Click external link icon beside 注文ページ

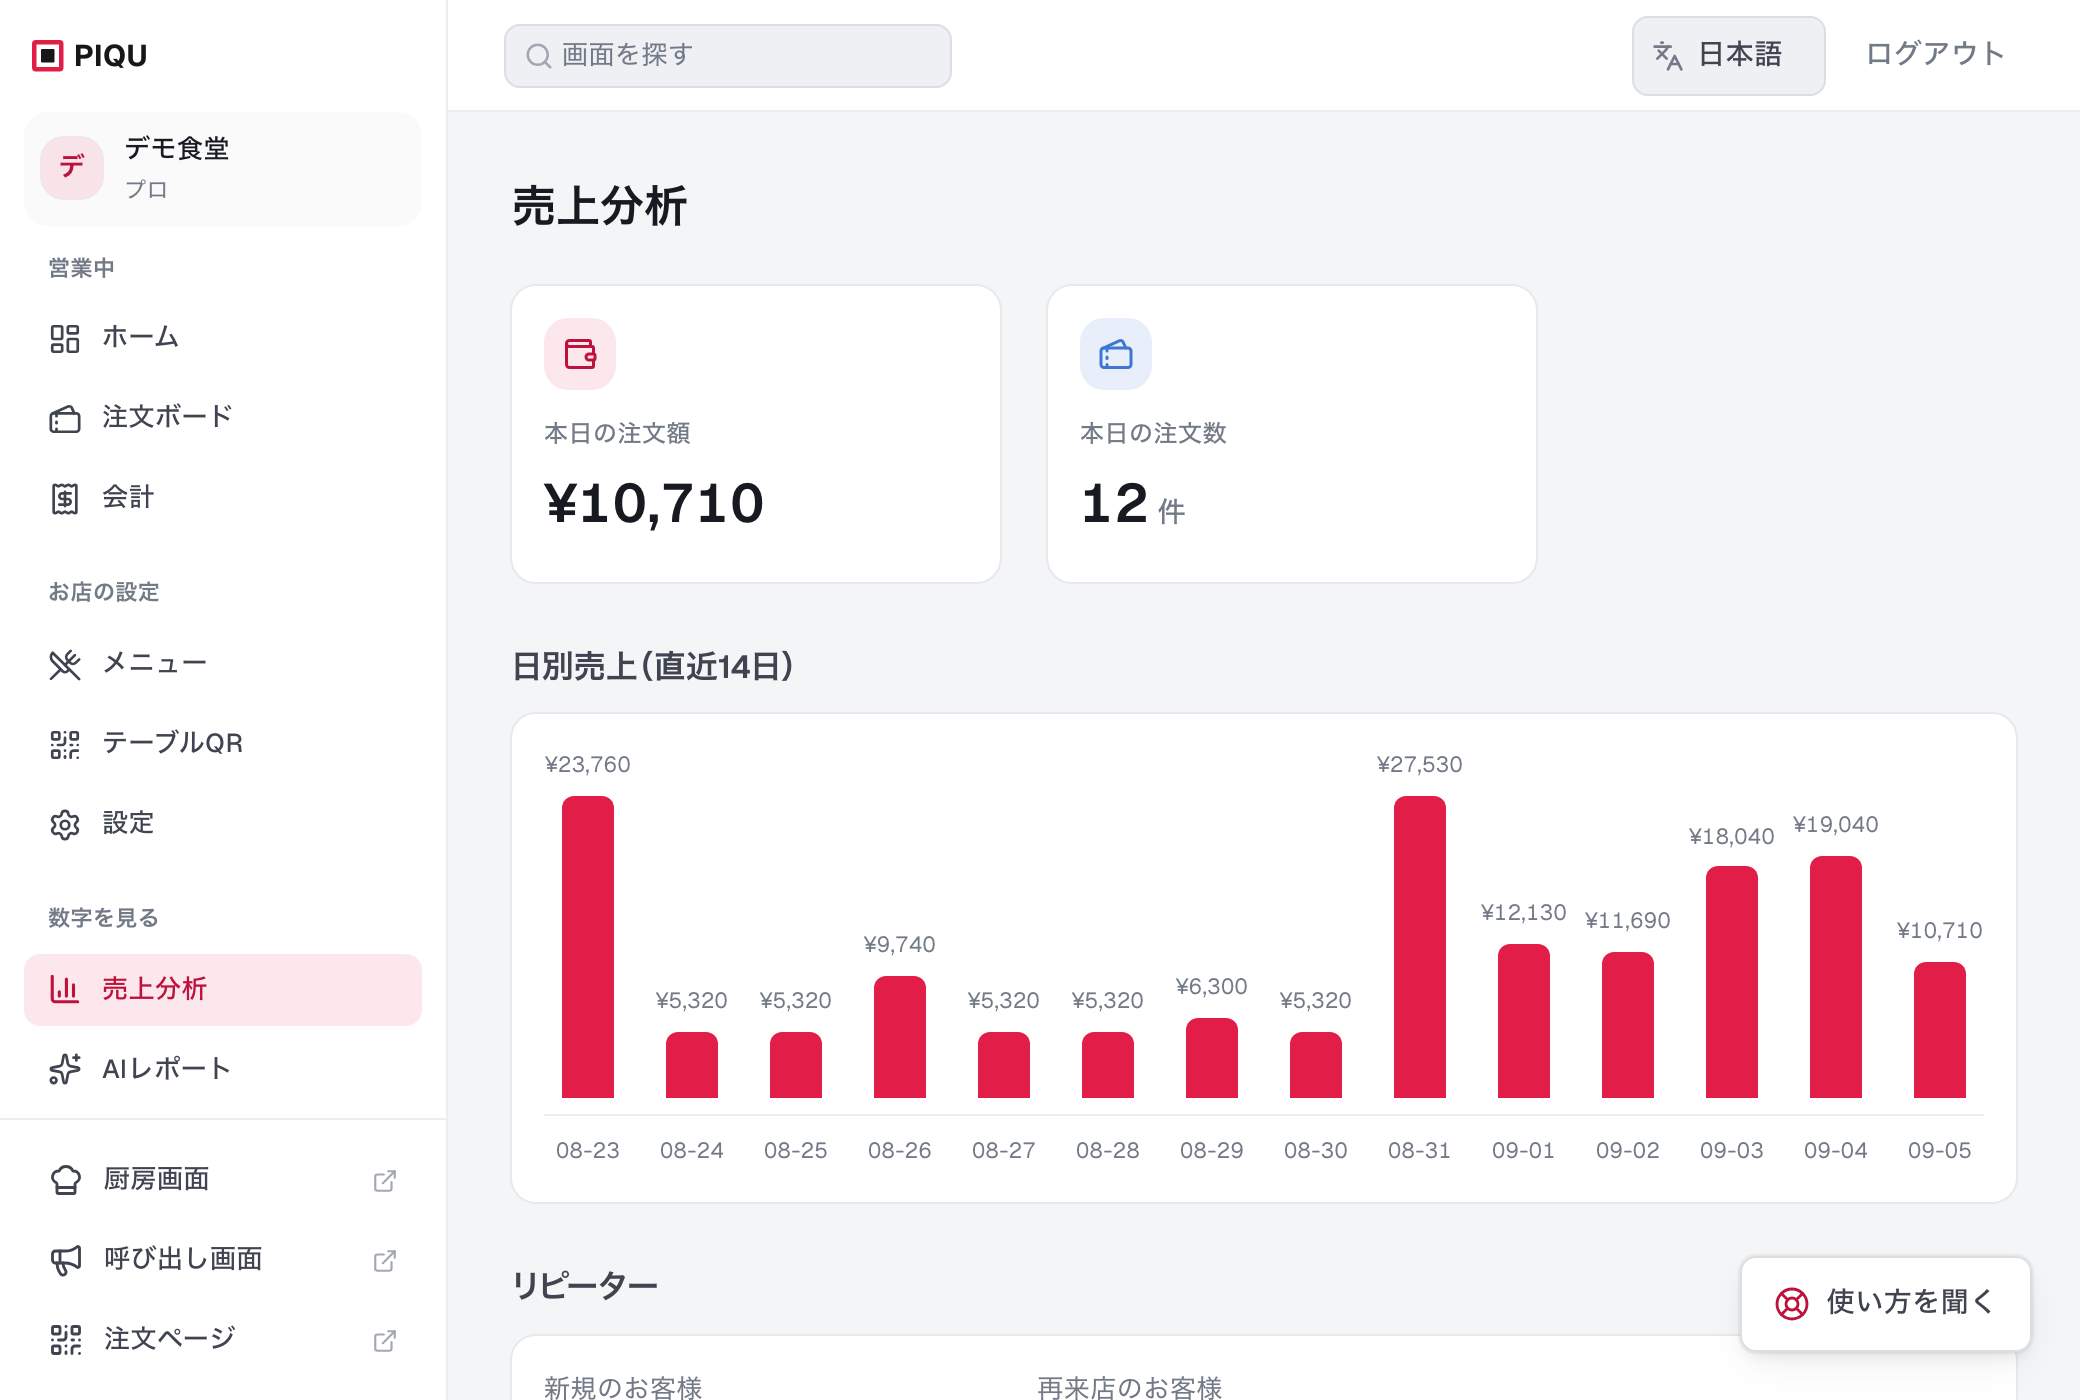pyautogui.click(x=385, y=1341)
